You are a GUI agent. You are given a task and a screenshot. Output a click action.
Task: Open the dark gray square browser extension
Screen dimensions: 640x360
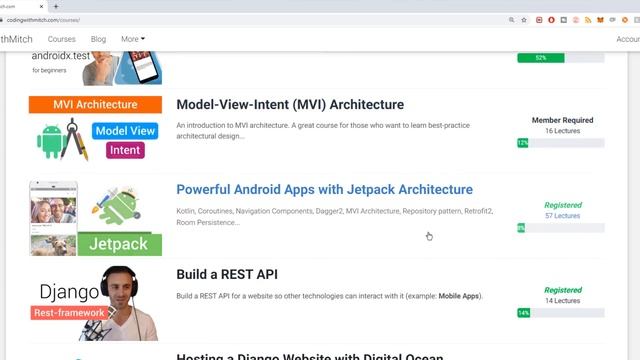(564, 20)
